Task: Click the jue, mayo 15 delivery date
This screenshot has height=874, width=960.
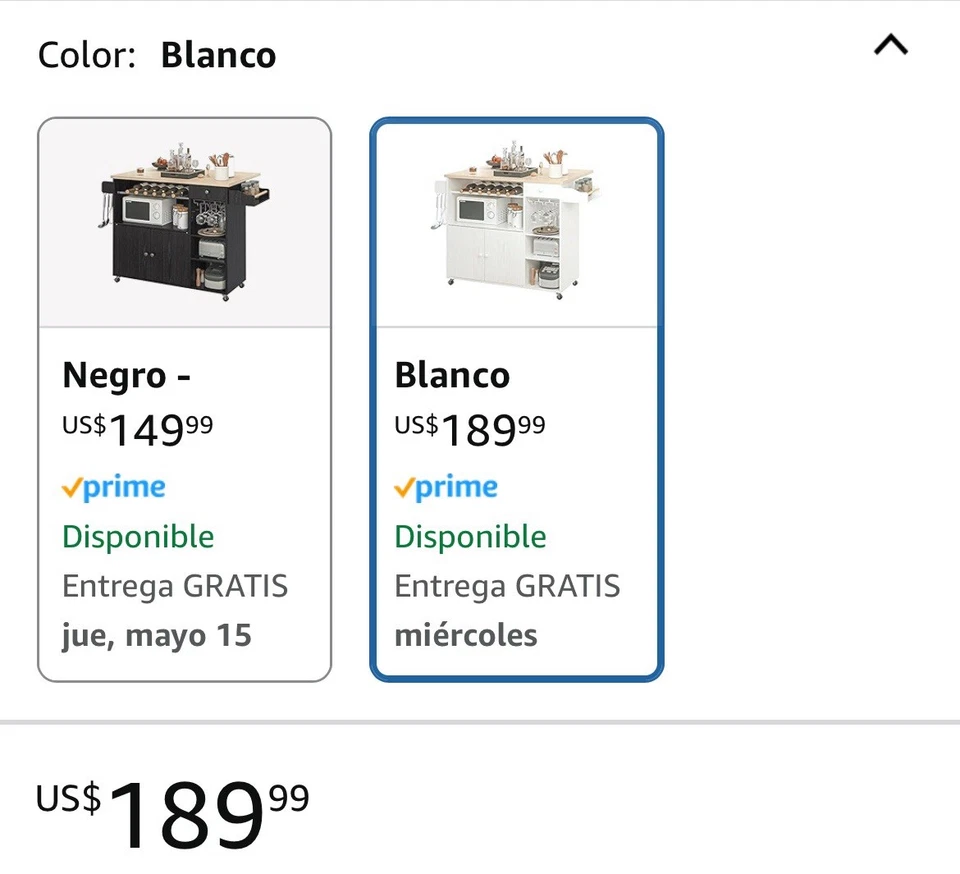Action: pos(157,634)
